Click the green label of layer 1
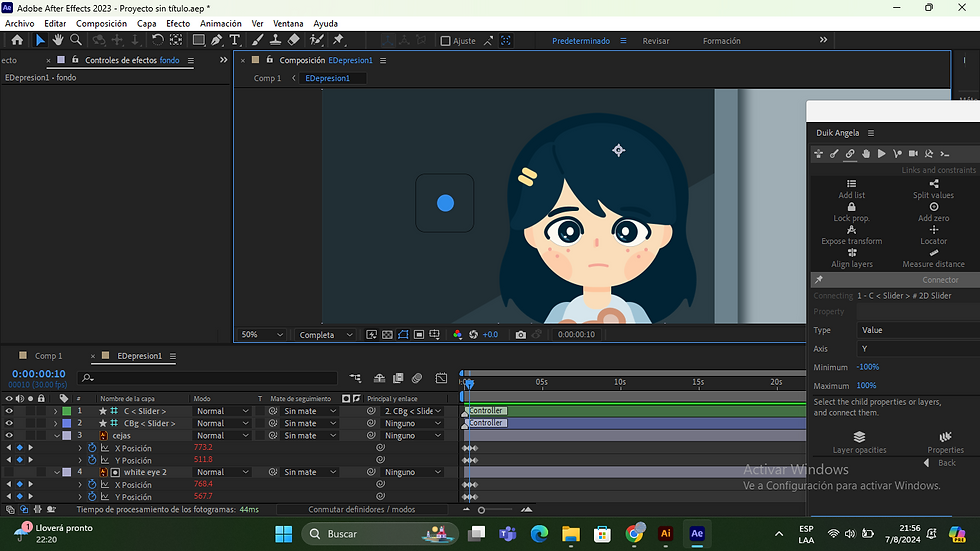This screenshot has width=980, height=551. click(x=67, y=411)
